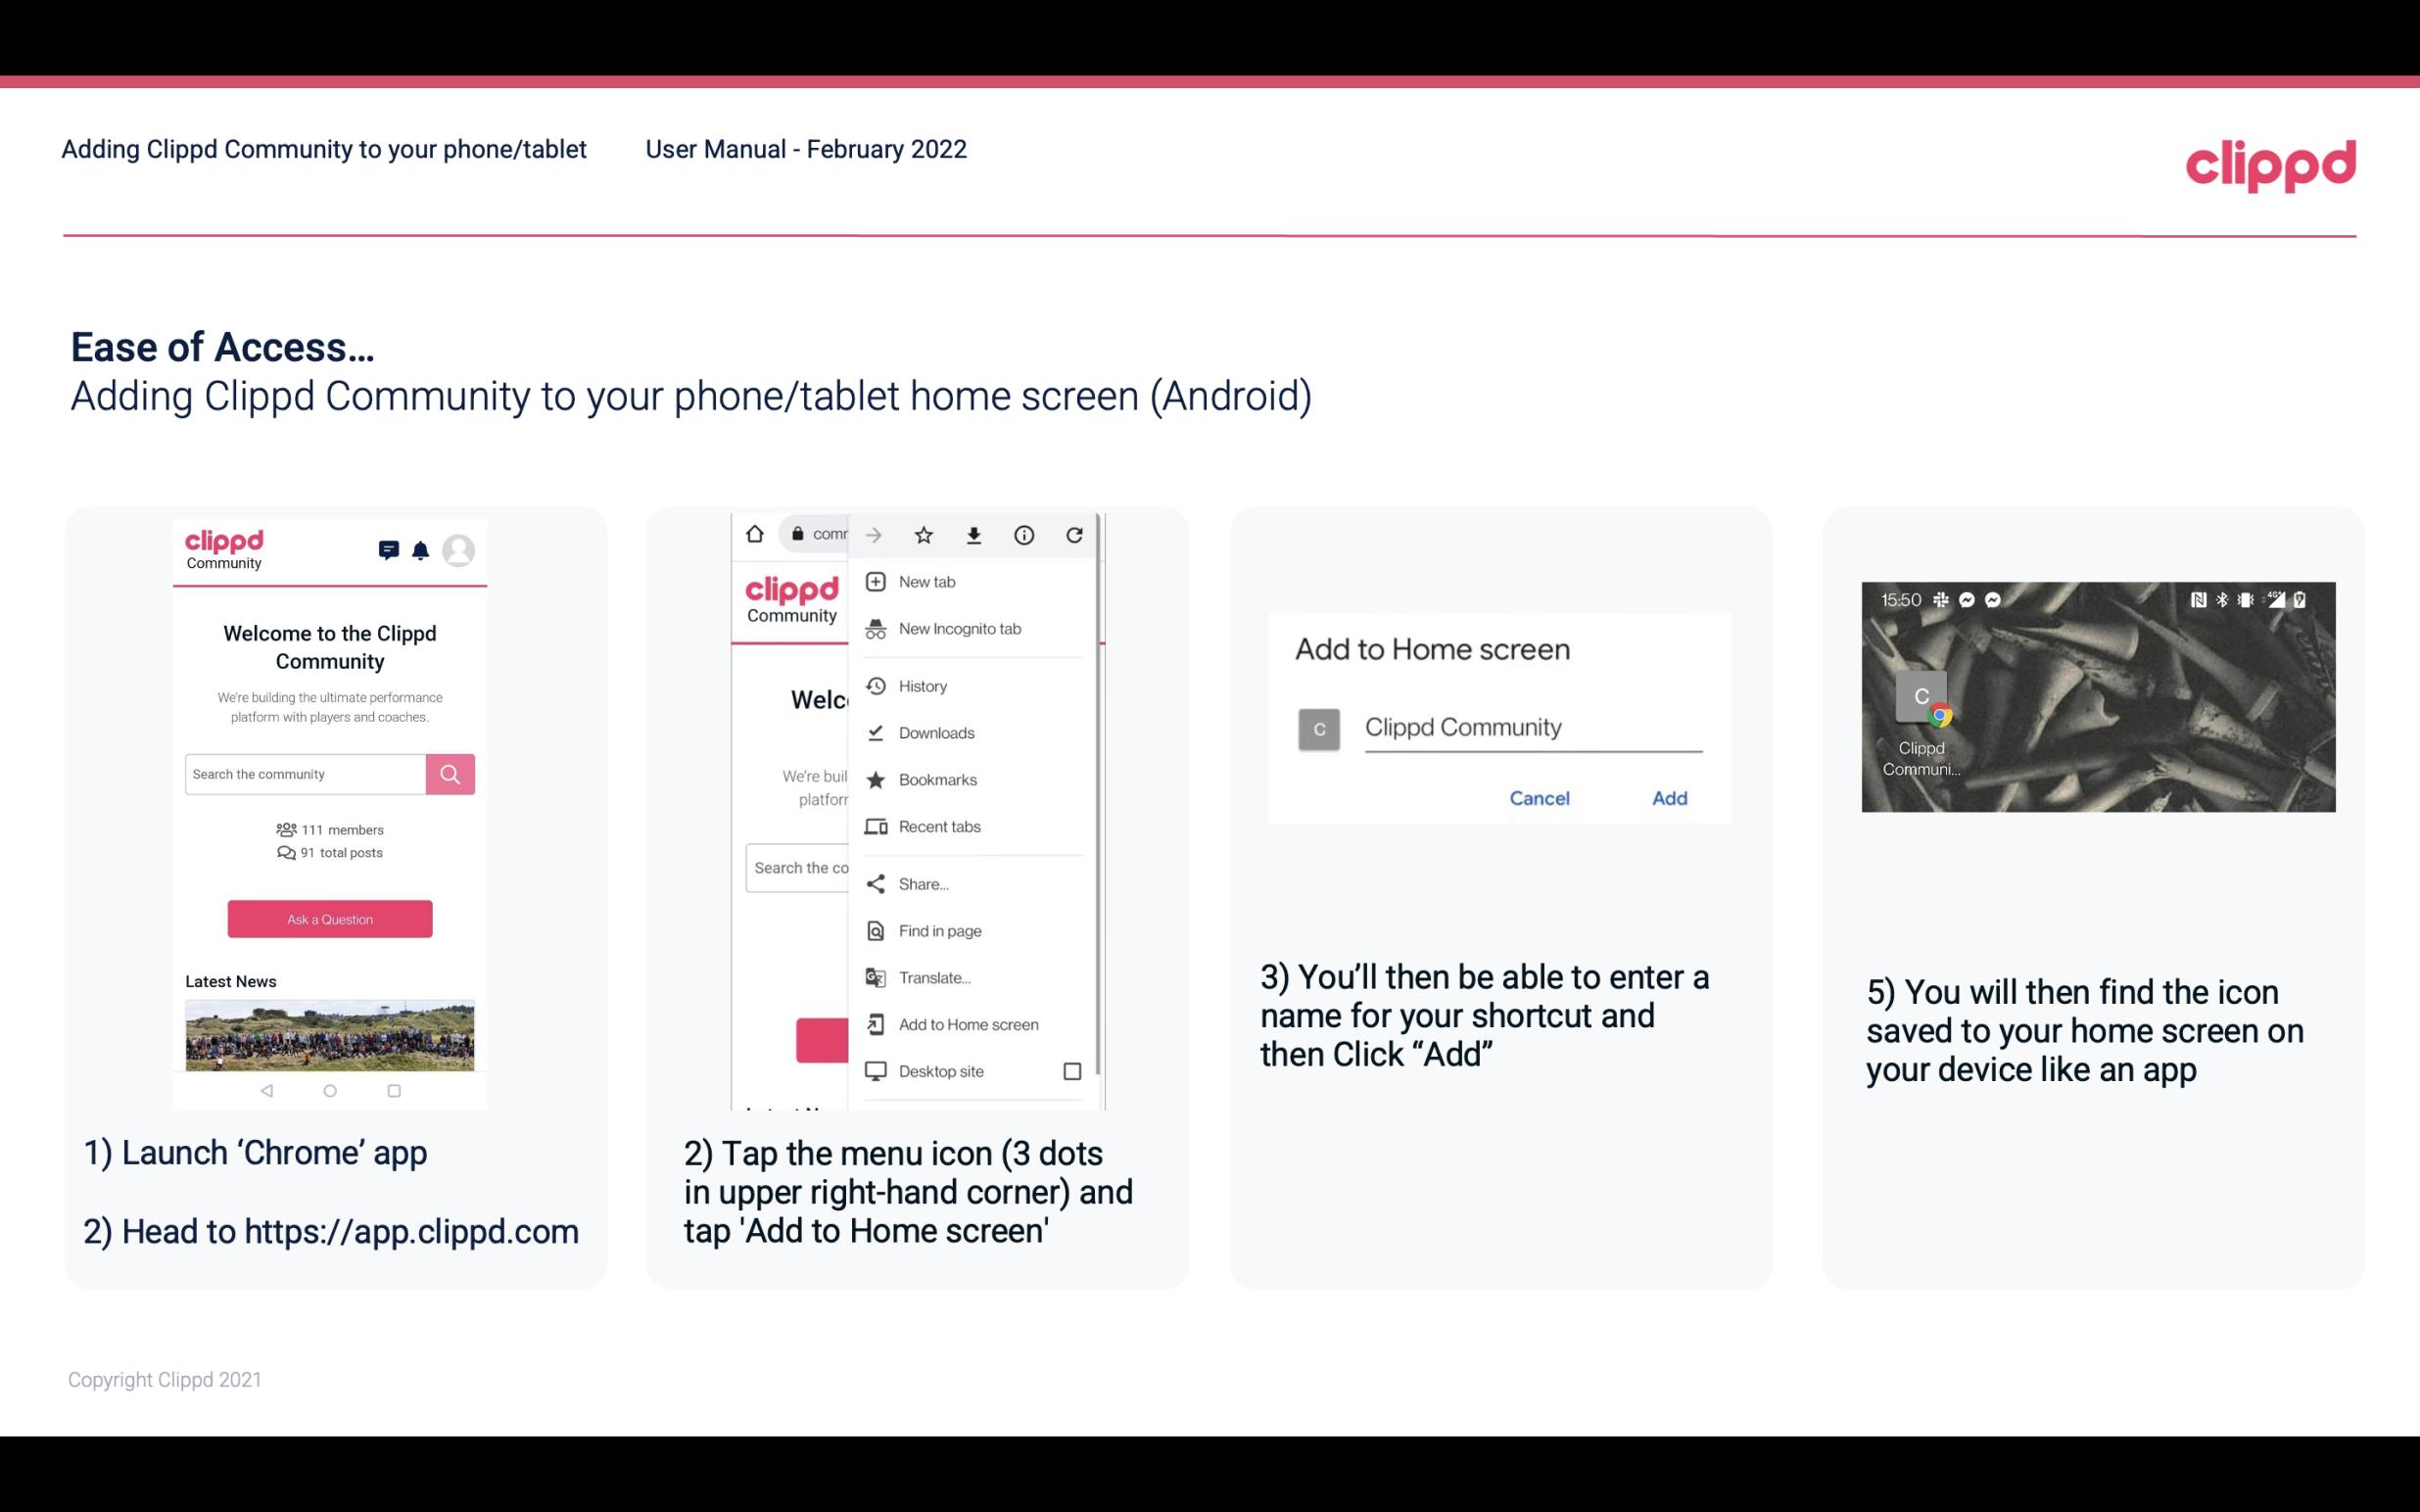Click the user profile avatar icon

pyautogui.click(x=463, y=548)
